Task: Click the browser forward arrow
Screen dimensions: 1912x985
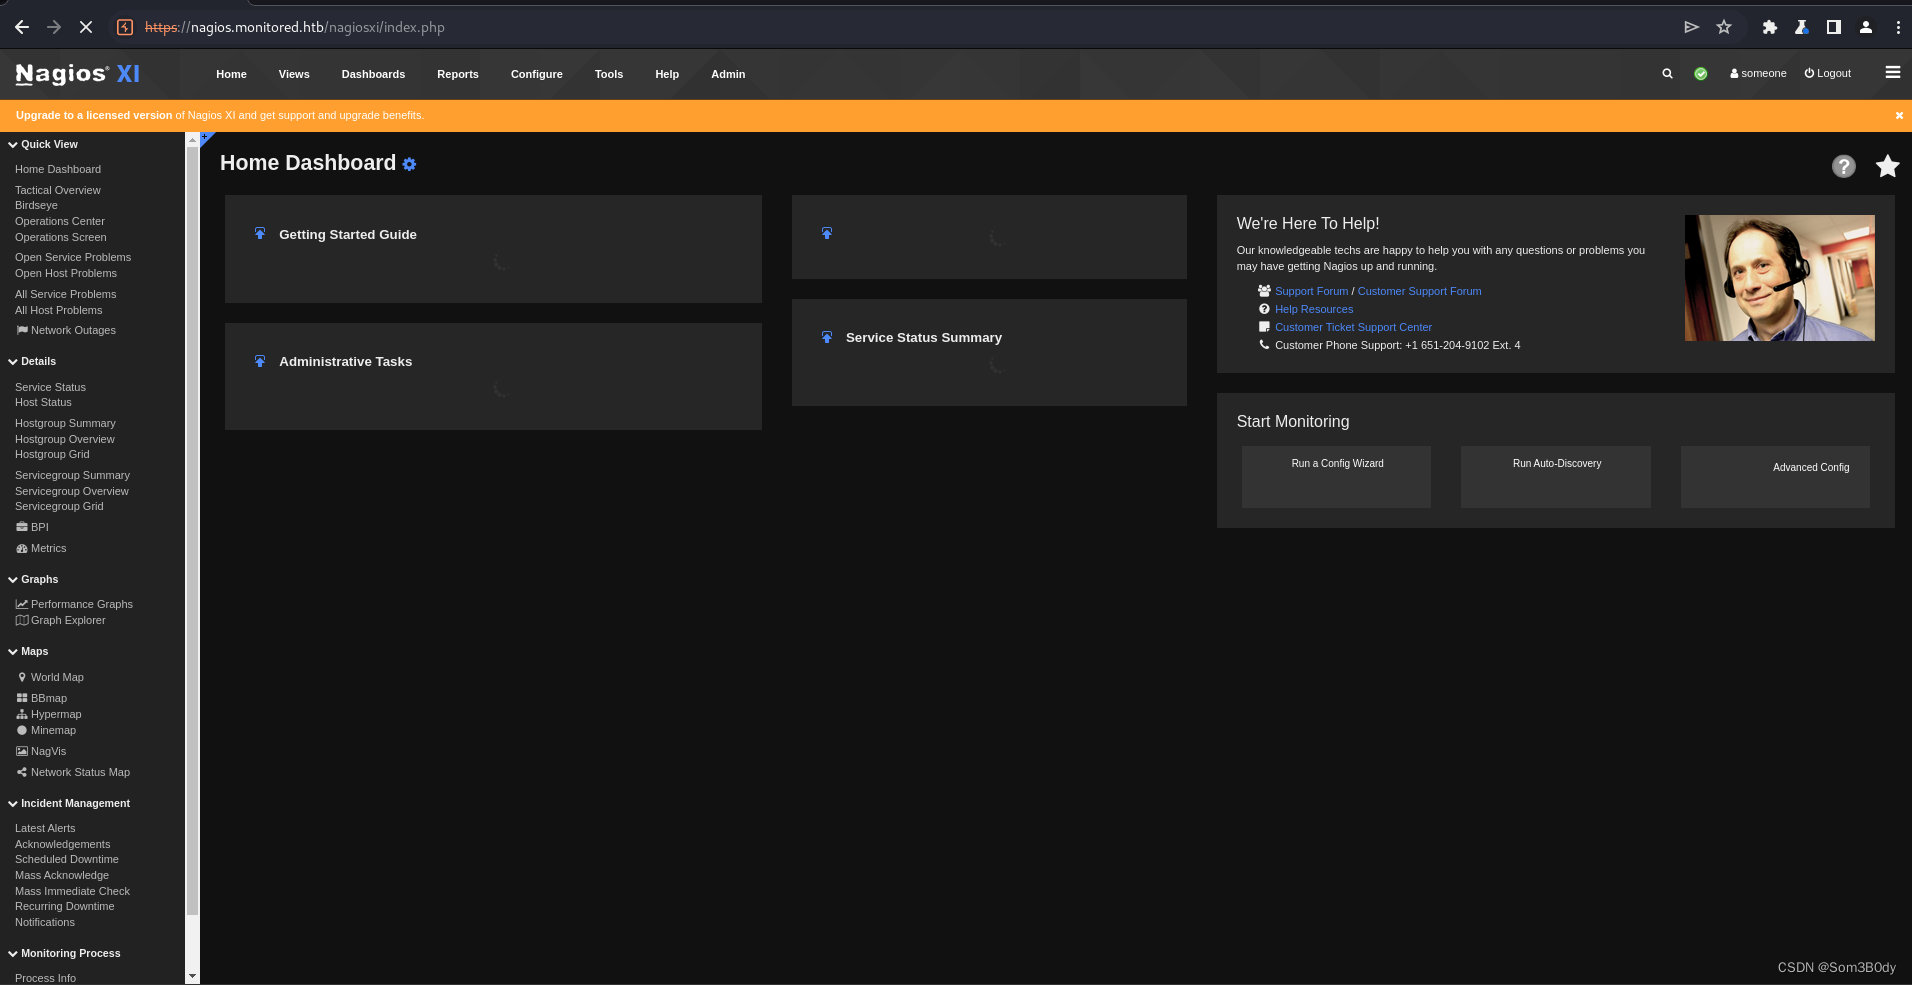Action: tap(54, 27)
